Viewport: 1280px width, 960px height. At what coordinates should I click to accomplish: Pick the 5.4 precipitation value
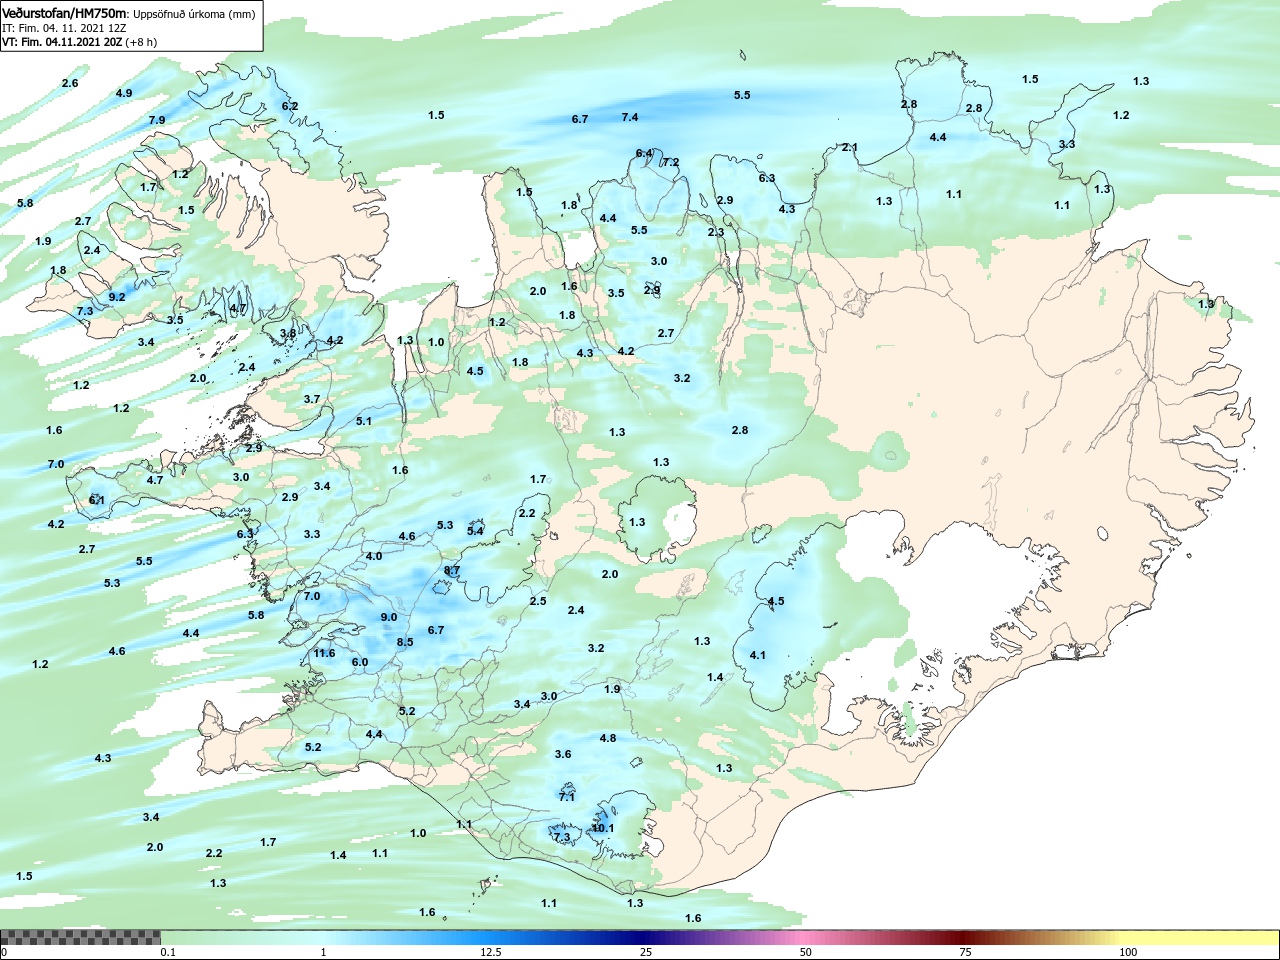coord(475,531)
